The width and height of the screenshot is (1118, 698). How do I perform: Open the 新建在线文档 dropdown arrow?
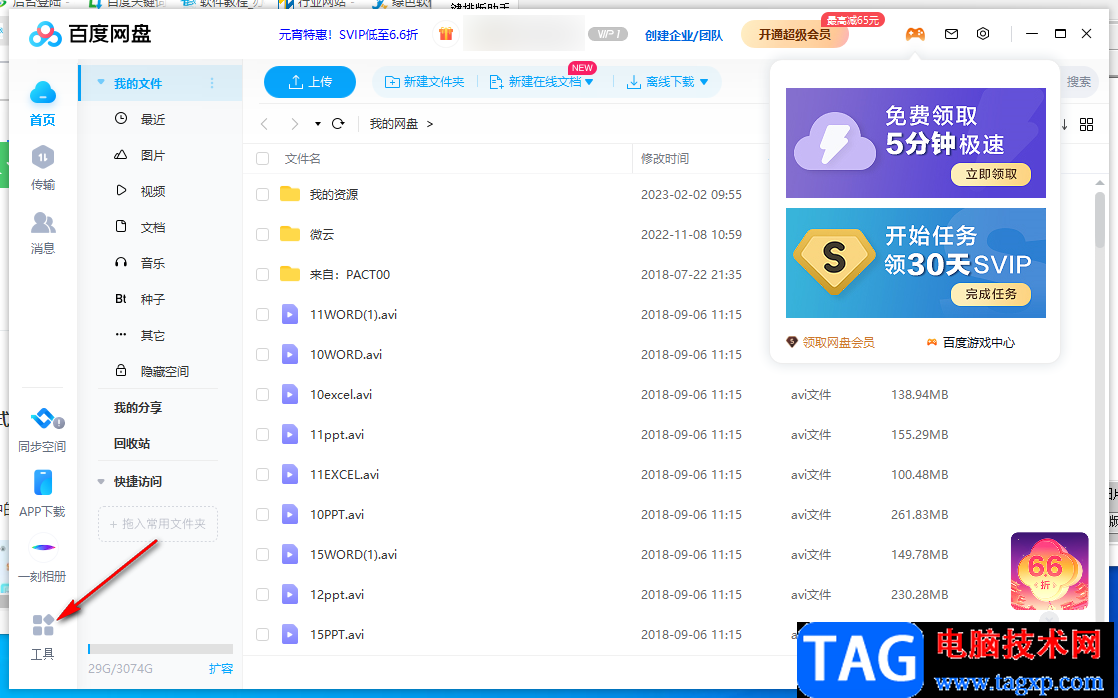coord(589,82)
